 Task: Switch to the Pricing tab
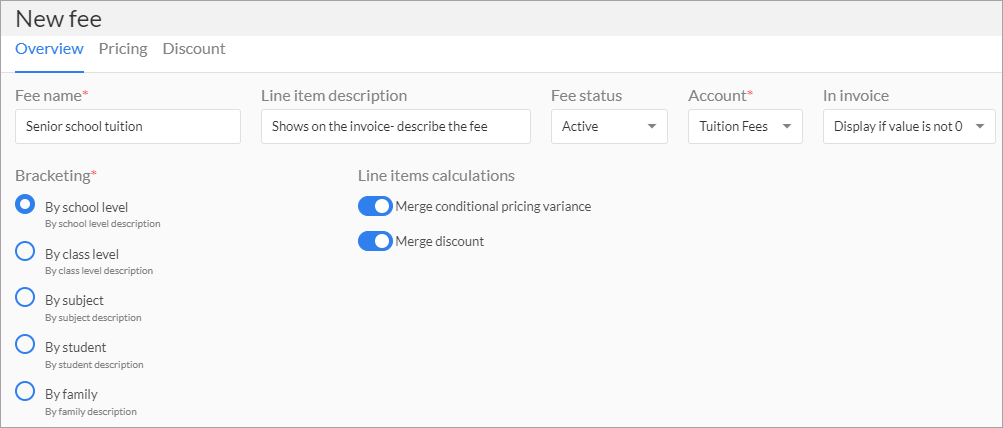(123, 49)
